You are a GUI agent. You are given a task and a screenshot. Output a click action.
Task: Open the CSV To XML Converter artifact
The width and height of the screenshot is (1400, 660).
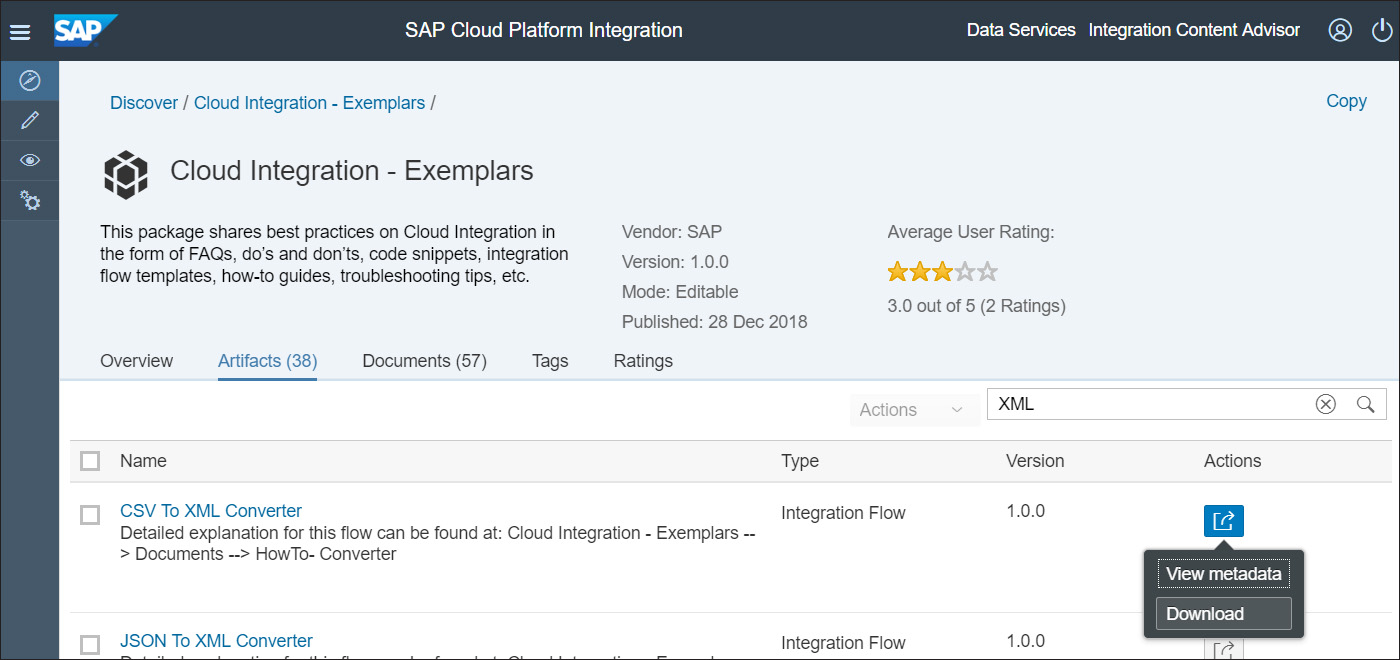point(211,511)
